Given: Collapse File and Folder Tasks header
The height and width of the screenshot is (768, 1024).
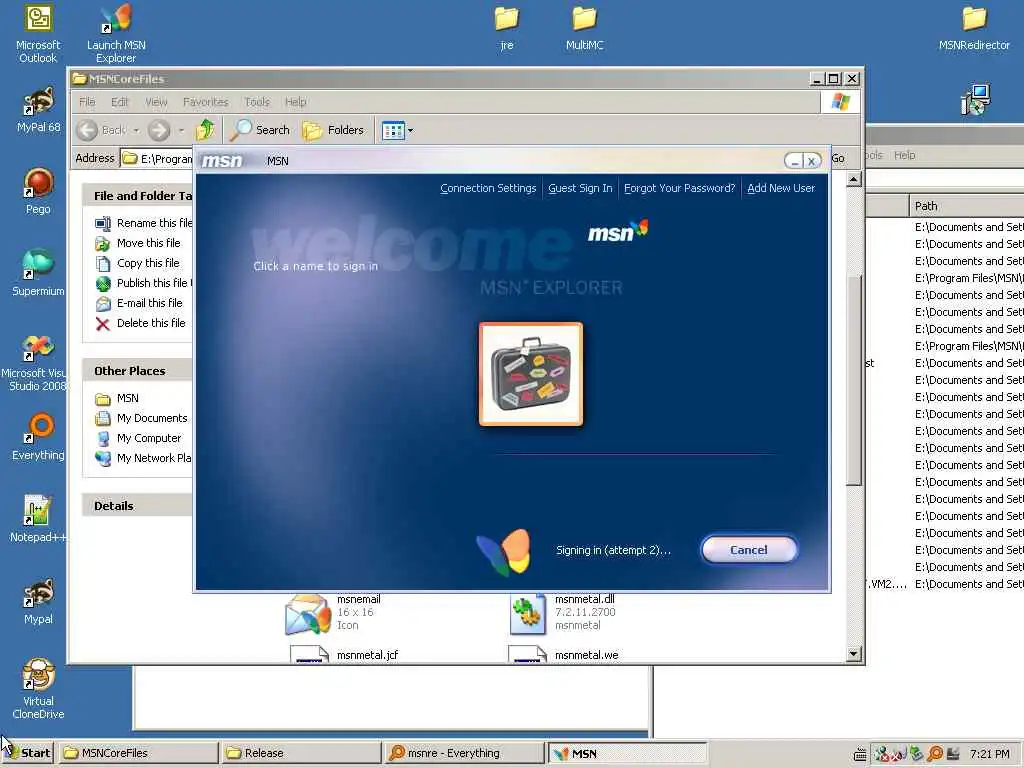Looking at the screenshot, I should tap(137, 196).
